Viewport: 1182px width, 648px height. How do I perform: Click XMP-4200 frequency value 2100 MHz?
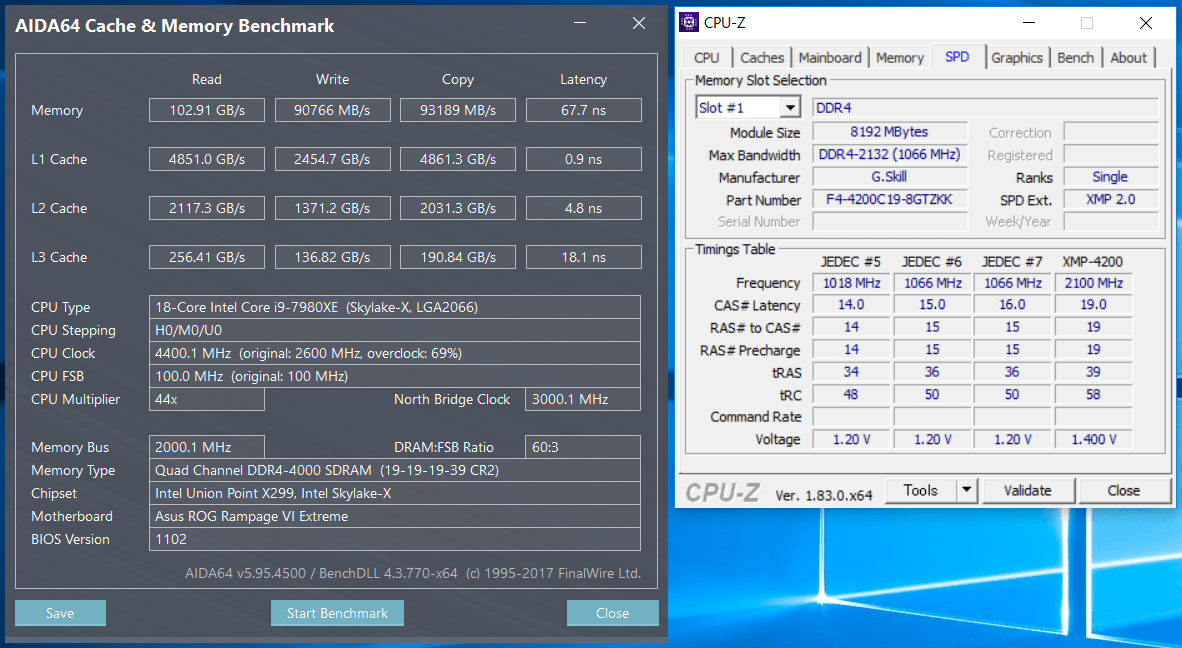tap(1094, 283)
